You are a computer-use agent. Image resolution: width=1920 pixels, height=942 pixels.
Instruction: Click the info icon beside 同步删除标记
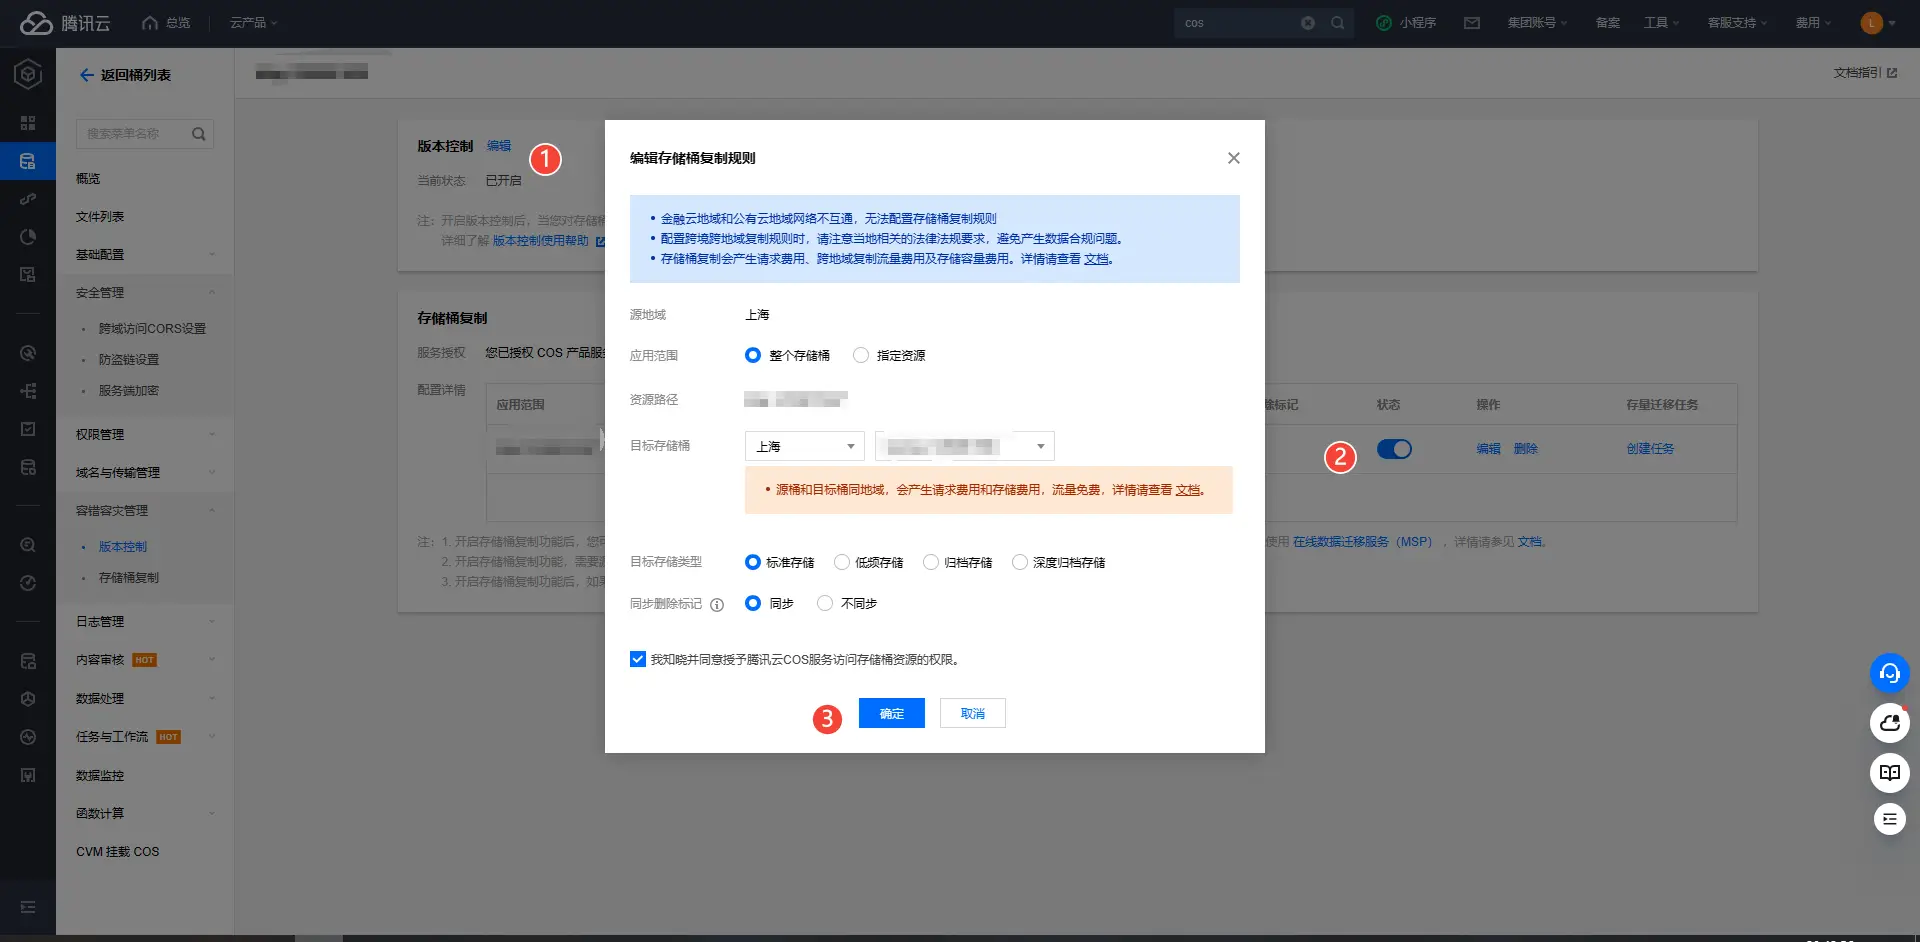tap(717, 604)
